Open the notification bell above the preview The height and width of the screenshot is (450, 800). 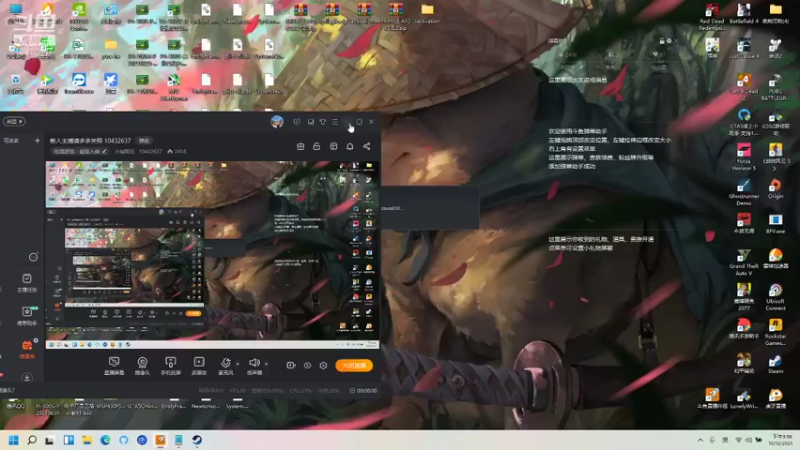click(x=350, y=146)
